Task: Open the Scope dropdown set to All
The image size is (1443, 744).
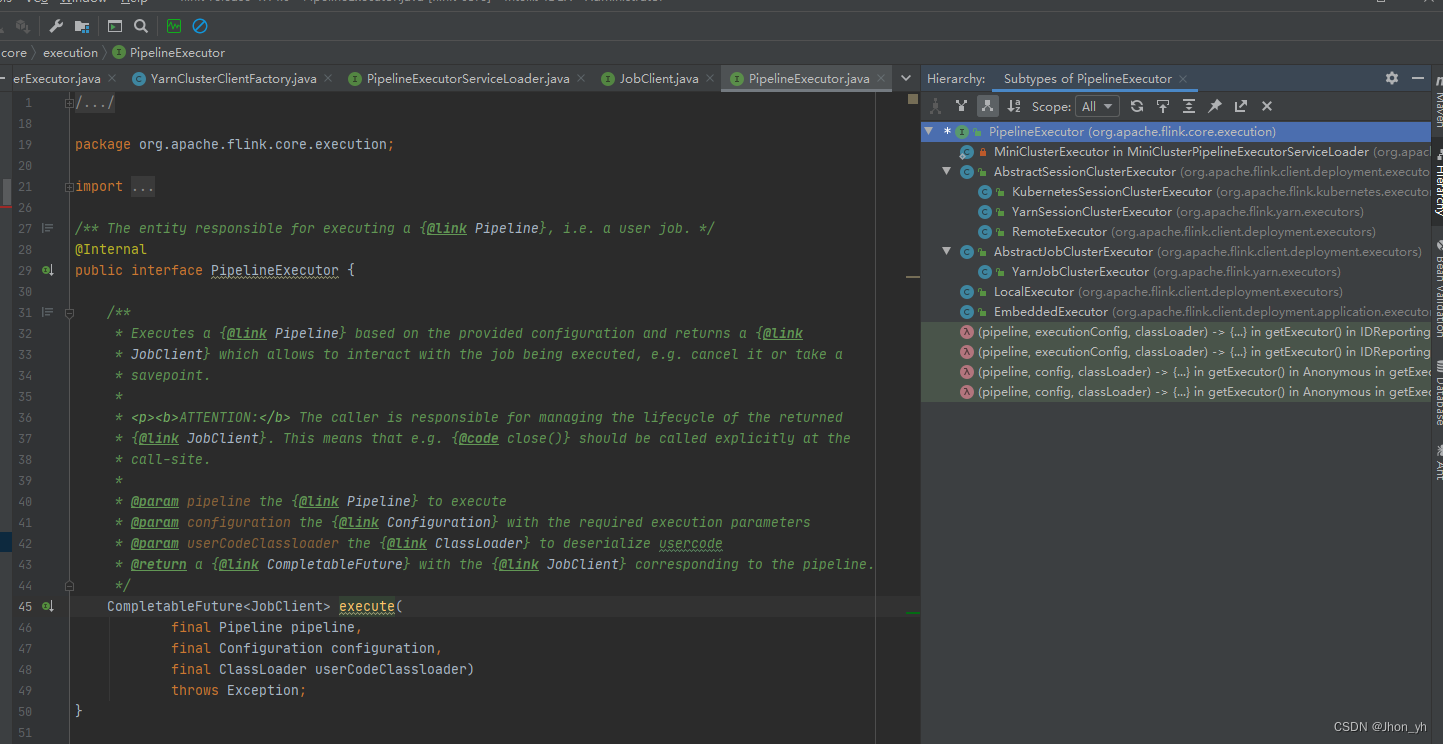Action: pyautogui.click(x=1097, y=106)
